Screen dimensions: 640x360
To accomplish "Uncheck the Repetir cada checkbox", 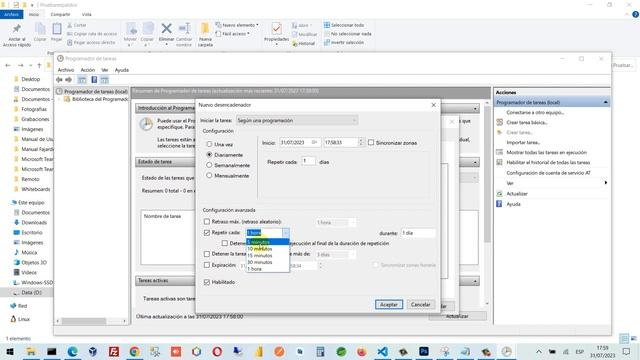I will coord(207,233).
